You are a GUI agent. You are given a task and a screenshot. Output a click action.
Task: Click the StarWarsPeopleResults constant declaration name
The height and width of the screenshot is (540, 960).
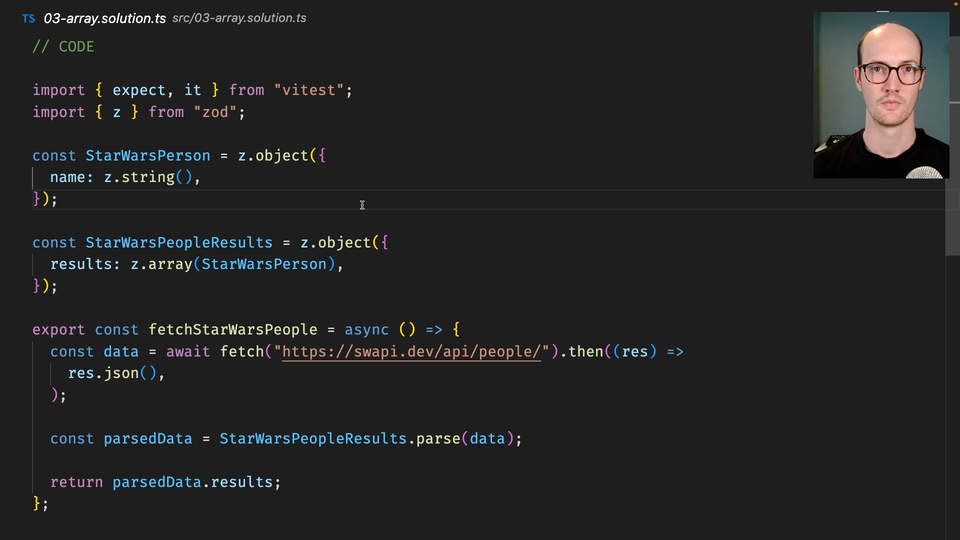point(179,243)
